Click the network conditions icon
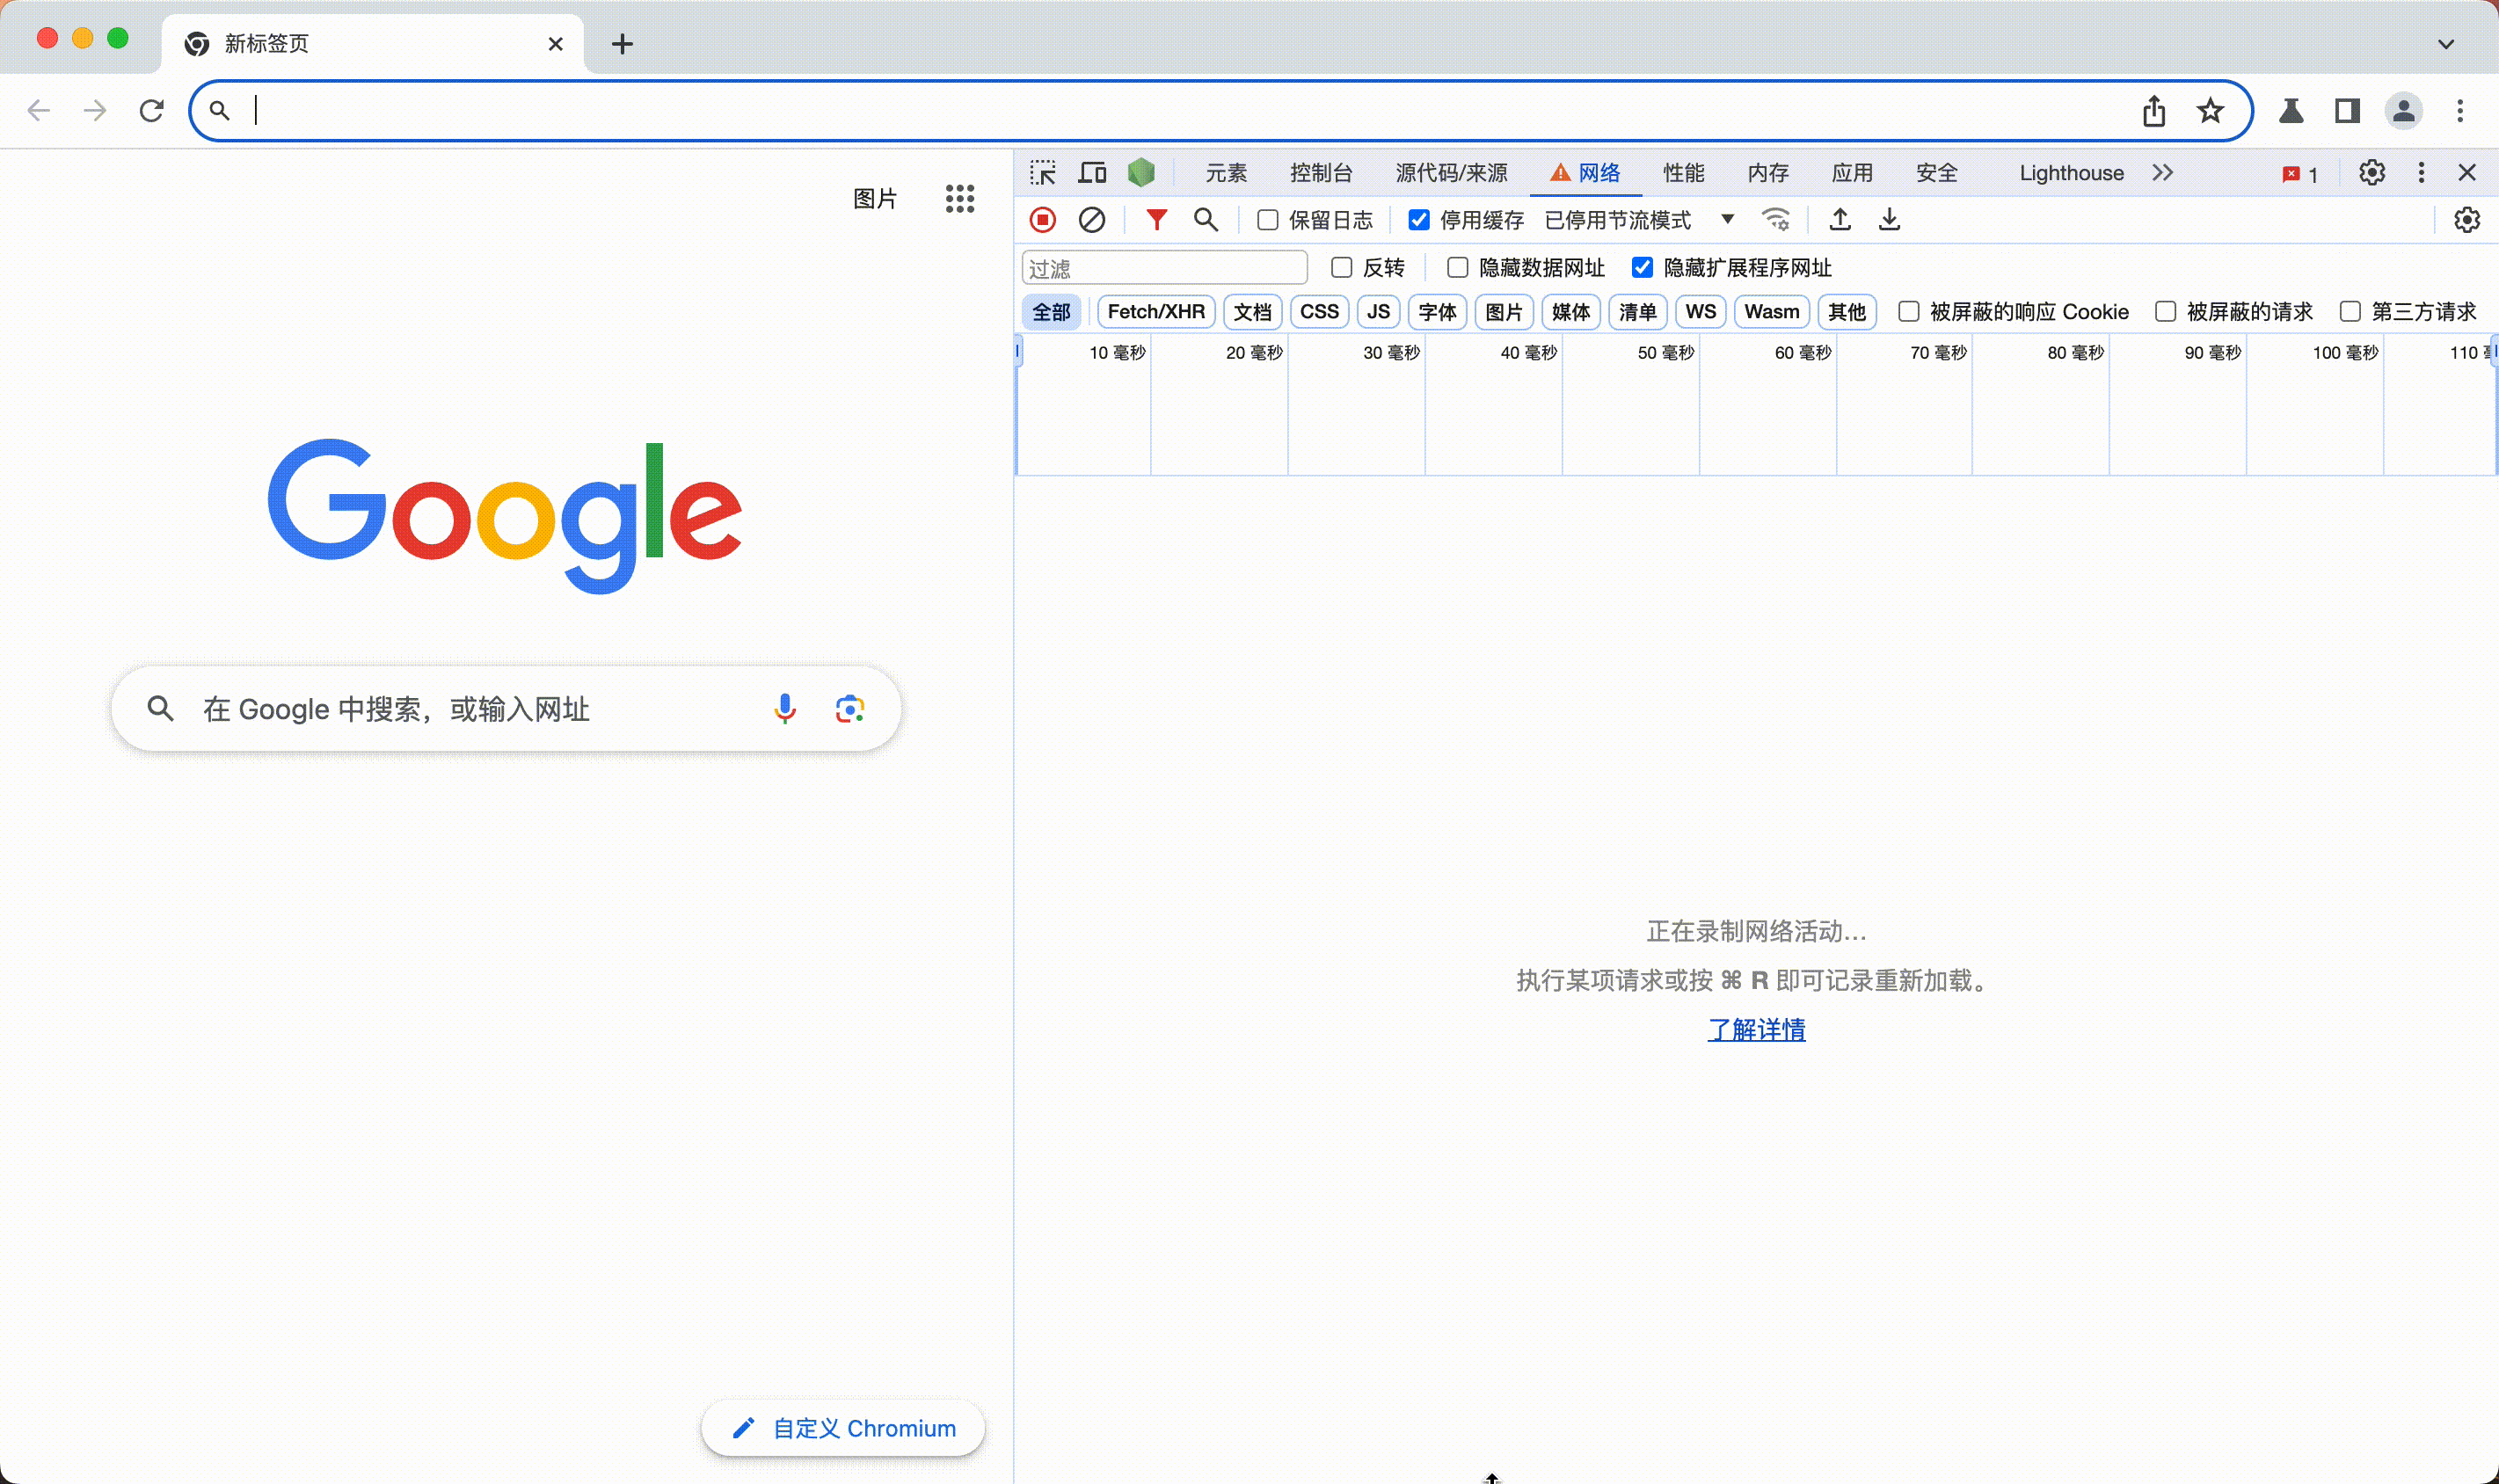The image size is (2499, 1484). [x=1777, y=219]
